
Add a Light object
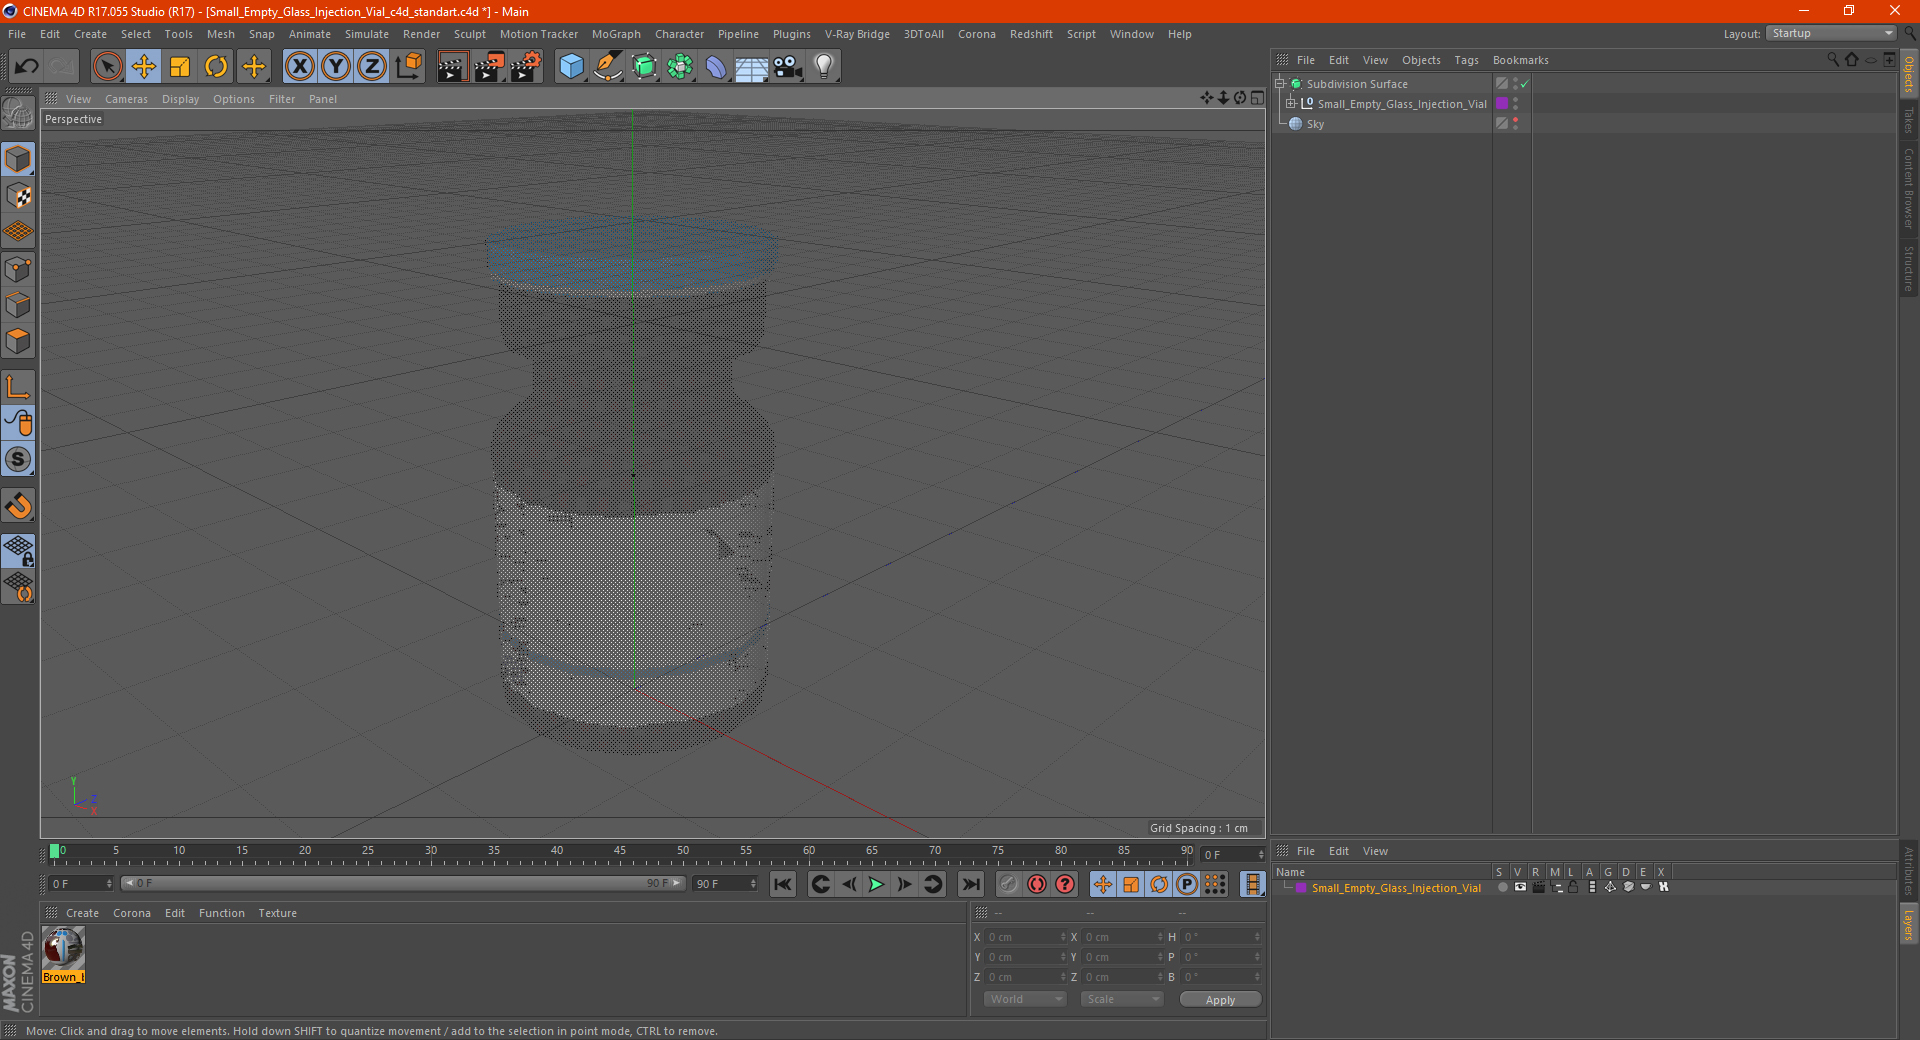(x=824, y=67)
